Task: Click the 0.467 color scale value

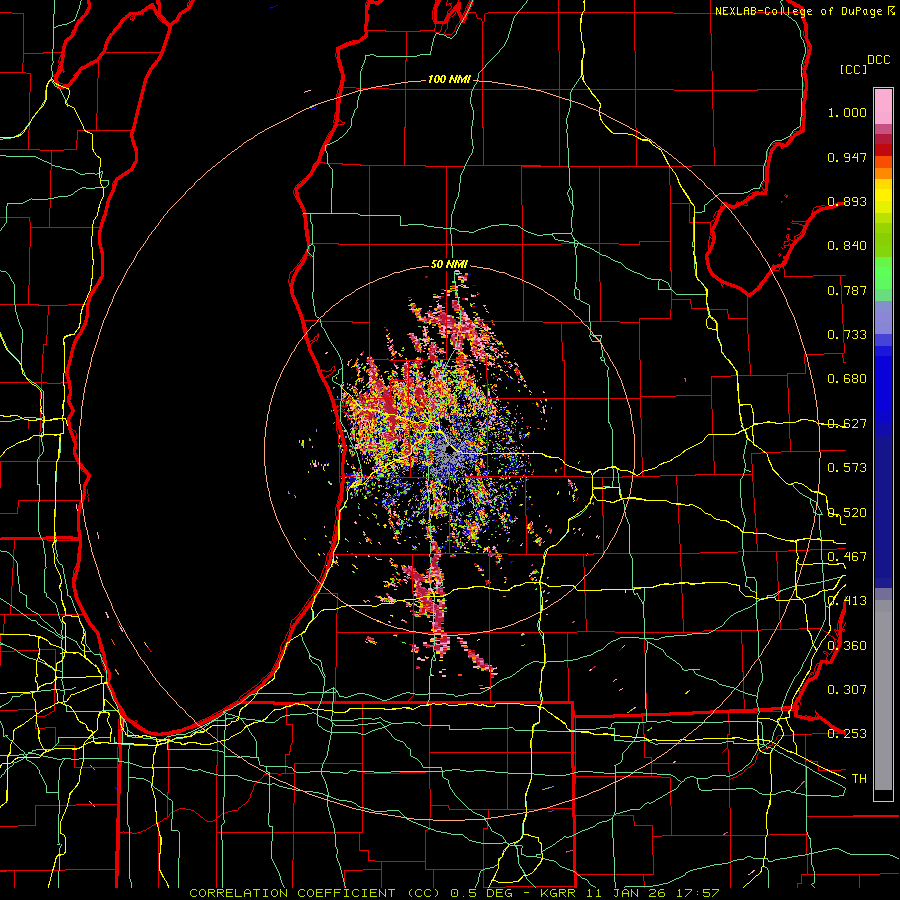Action: click(x=847, y=557)
